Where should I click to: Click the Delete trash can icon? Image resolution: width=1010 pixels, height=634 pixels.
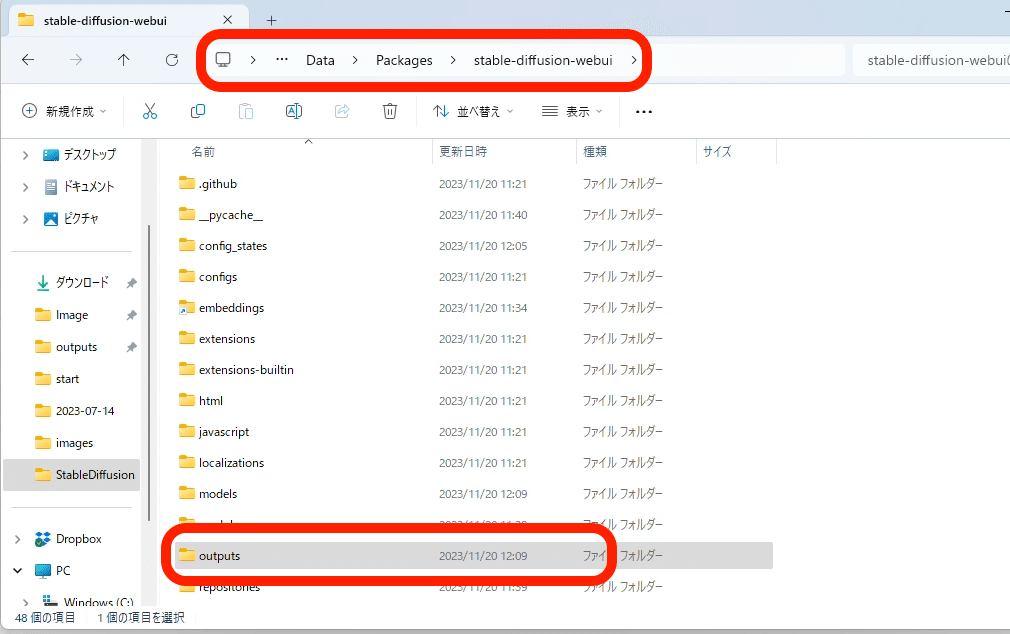(x=390, y=111)
